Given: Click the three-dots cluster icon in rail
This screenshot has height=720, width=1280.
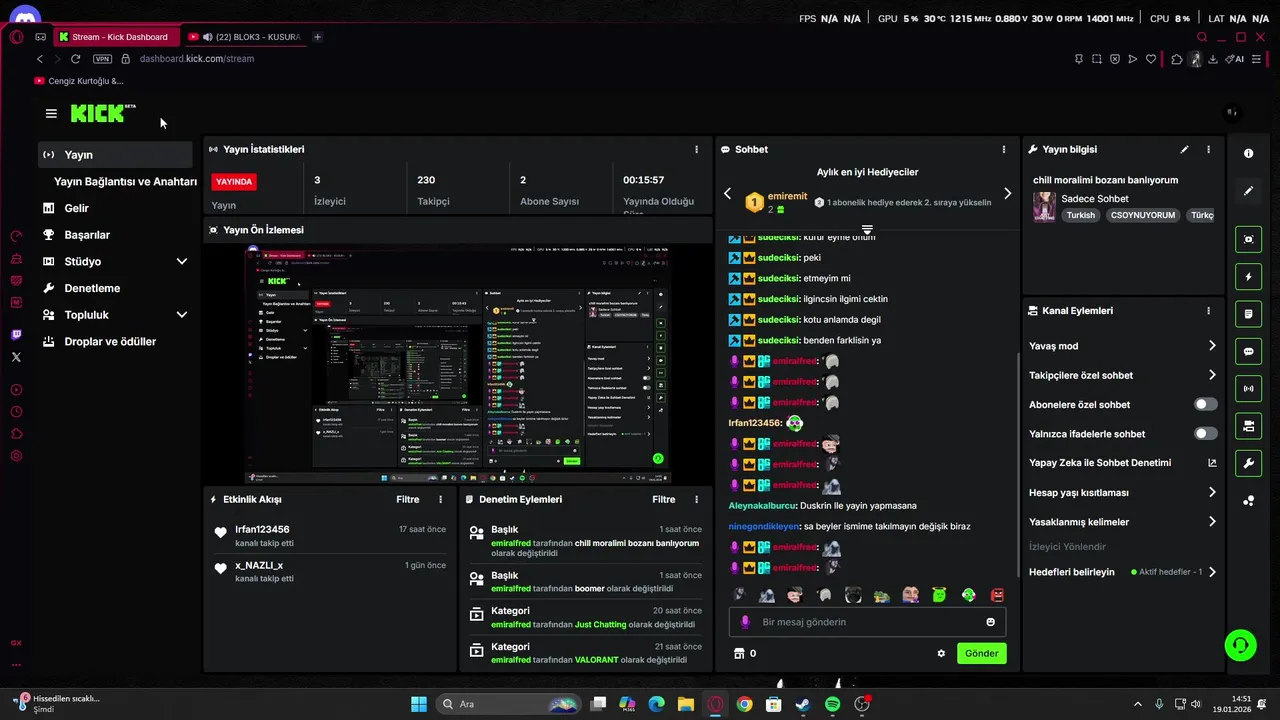Looking at the screenshot, I should [x=1248, y=501].
